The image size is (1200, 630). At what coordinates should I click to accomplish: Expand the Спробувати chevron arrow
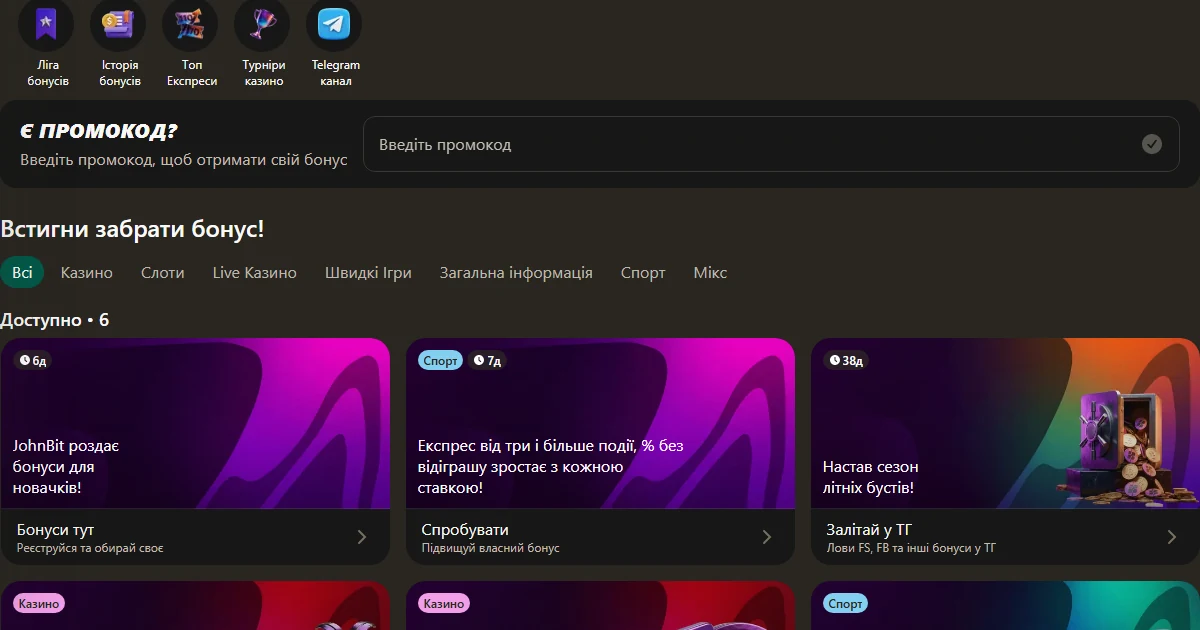tap(767, 537)
